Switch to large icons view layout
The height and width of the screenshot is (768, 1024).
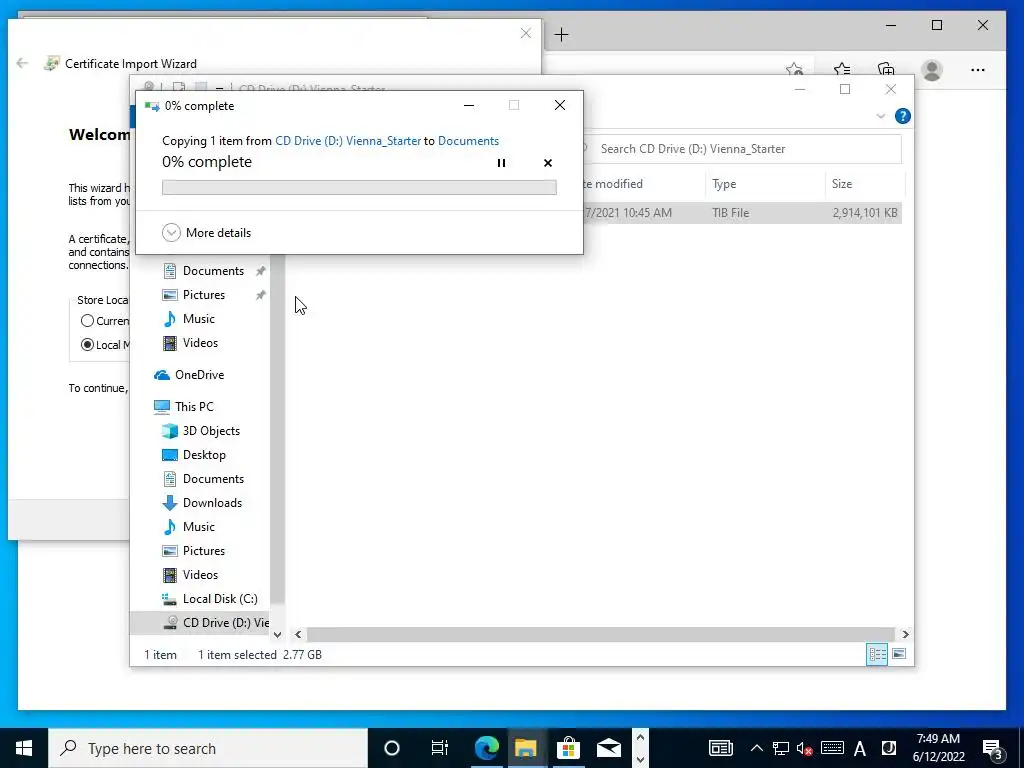899,654
